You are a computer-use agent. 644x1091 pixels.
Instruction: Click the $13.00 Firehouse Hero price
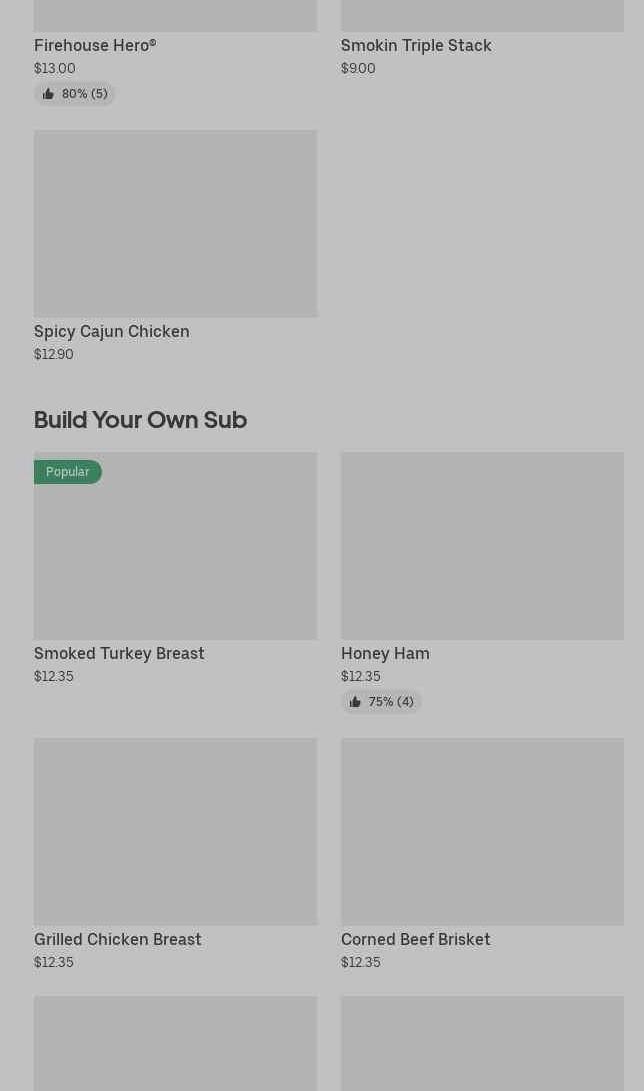55,68
